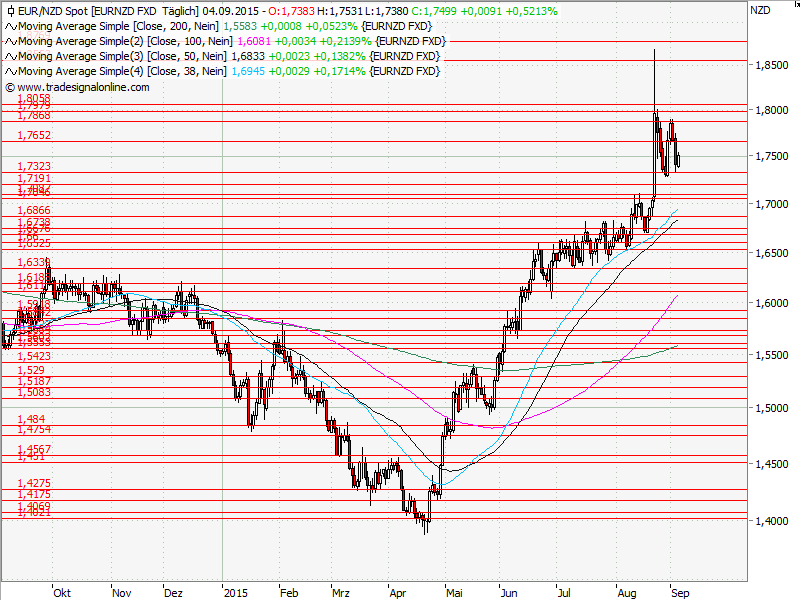Select the 1,5083 horizontal level label
The image size is (800, 600).
pos(34,393)
